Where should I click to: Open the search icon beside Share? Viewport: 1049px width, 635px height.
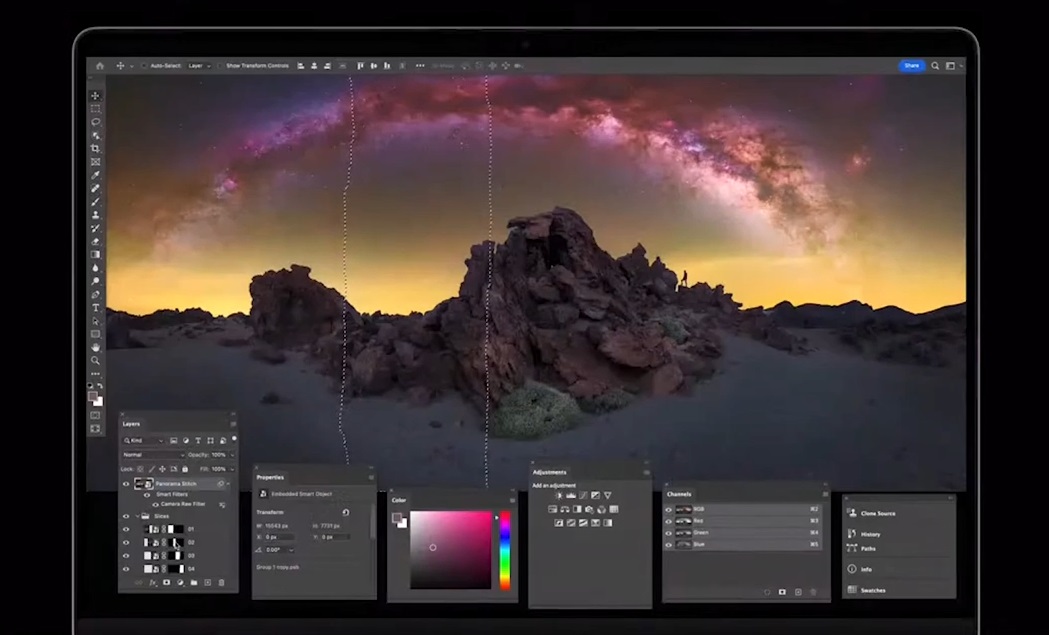tap(935, 66)
